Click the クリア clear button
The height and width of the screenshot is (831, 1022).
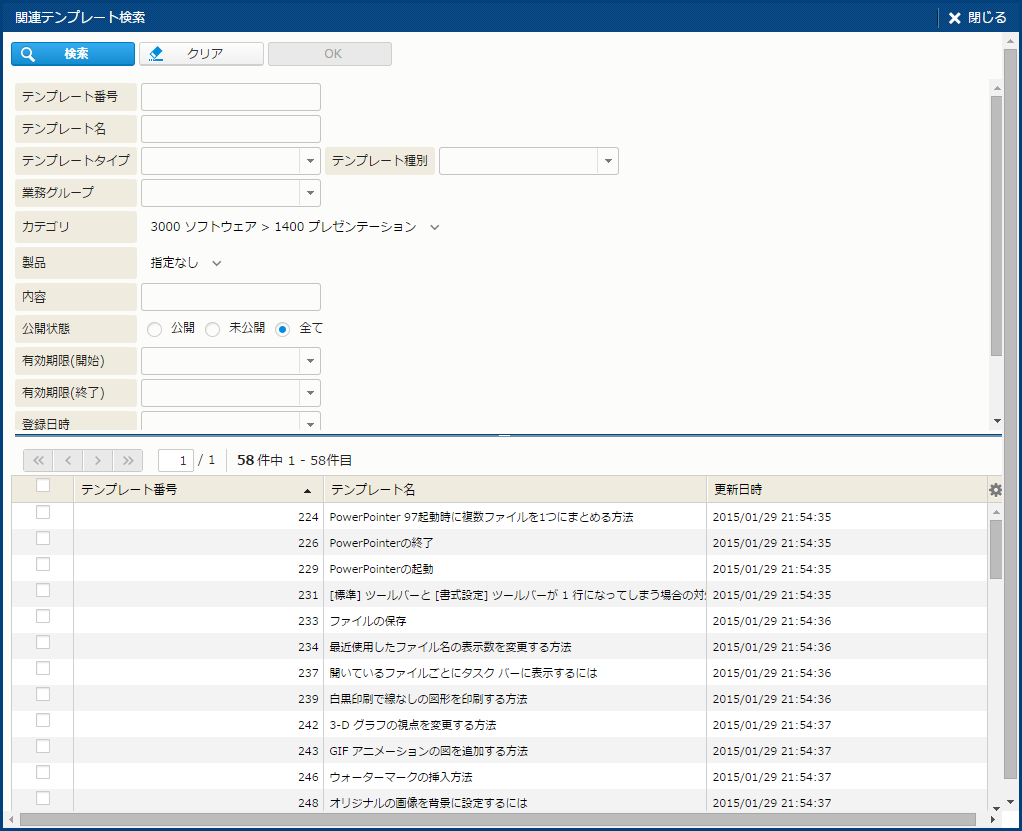click(201, 54)
